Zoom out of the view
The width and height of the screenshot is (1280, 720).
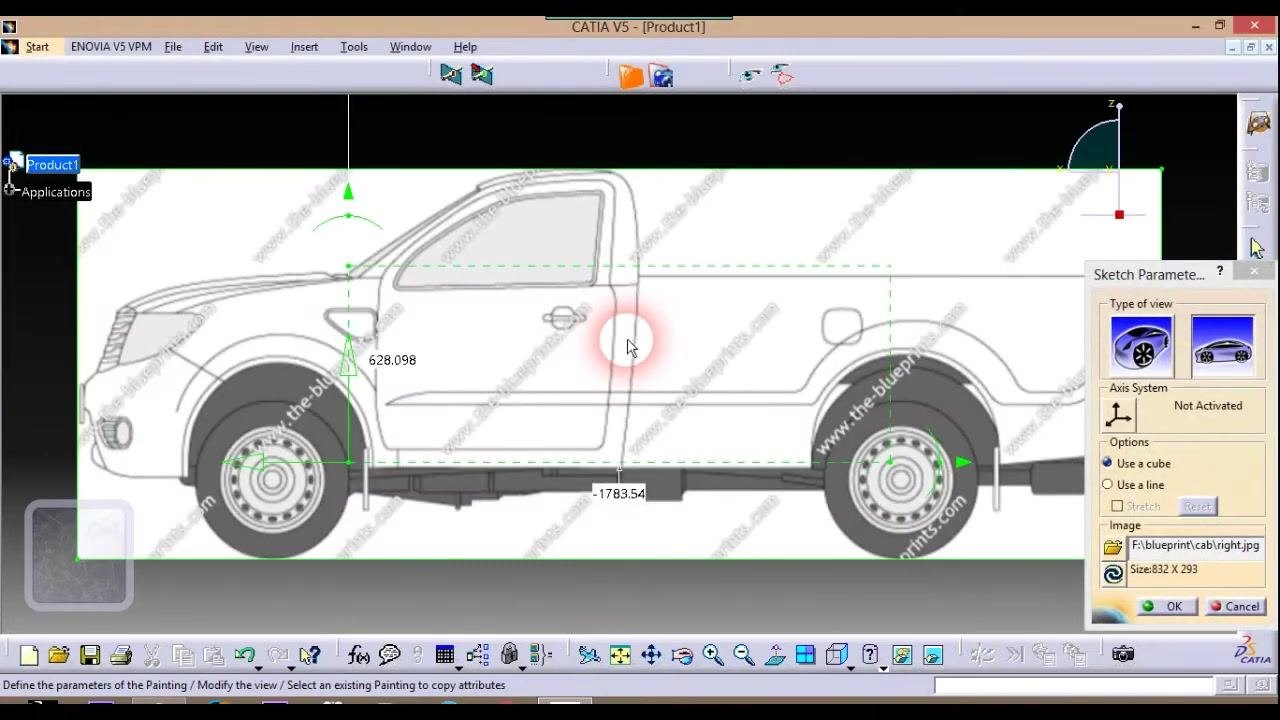click(744, 655)
